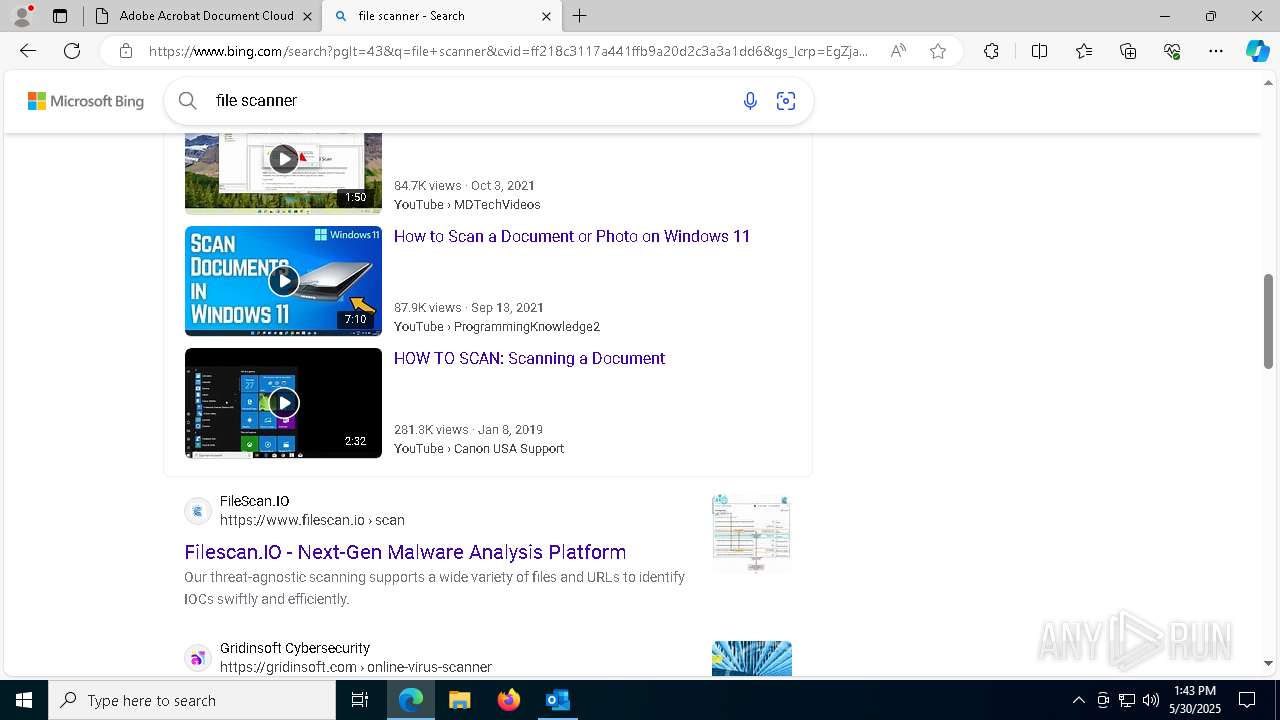Click the Gridinsoft Cybersecurity site name
1280x720 pixels.
point(295,648)
